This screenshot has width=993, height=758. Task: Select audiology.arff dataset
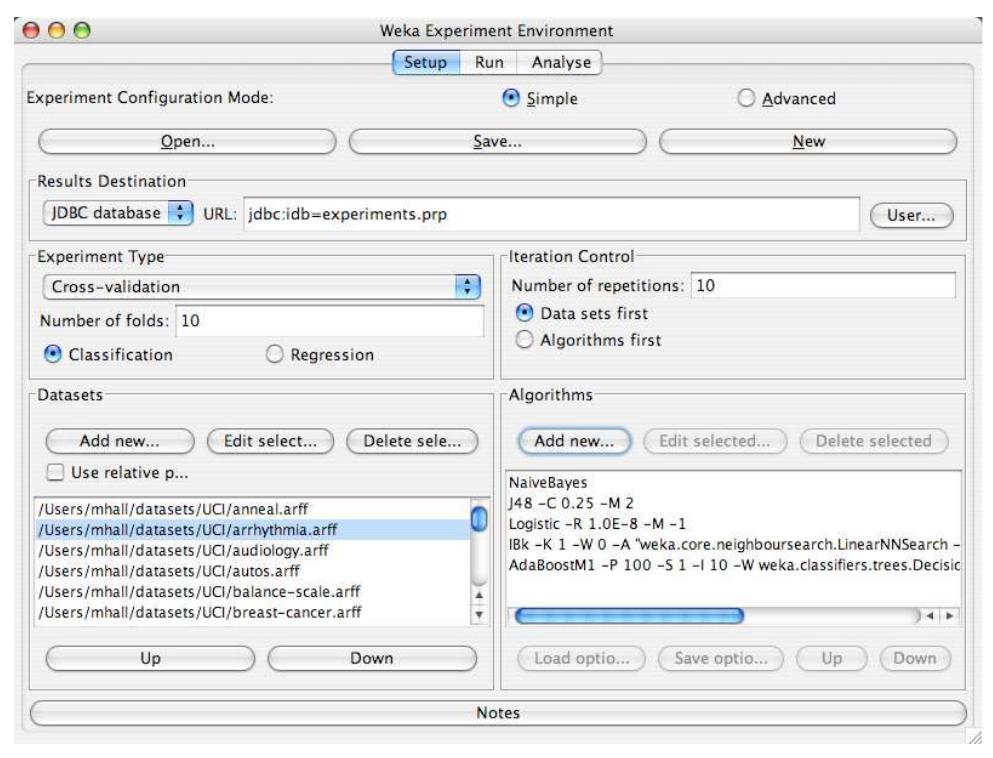click(253, 550)
